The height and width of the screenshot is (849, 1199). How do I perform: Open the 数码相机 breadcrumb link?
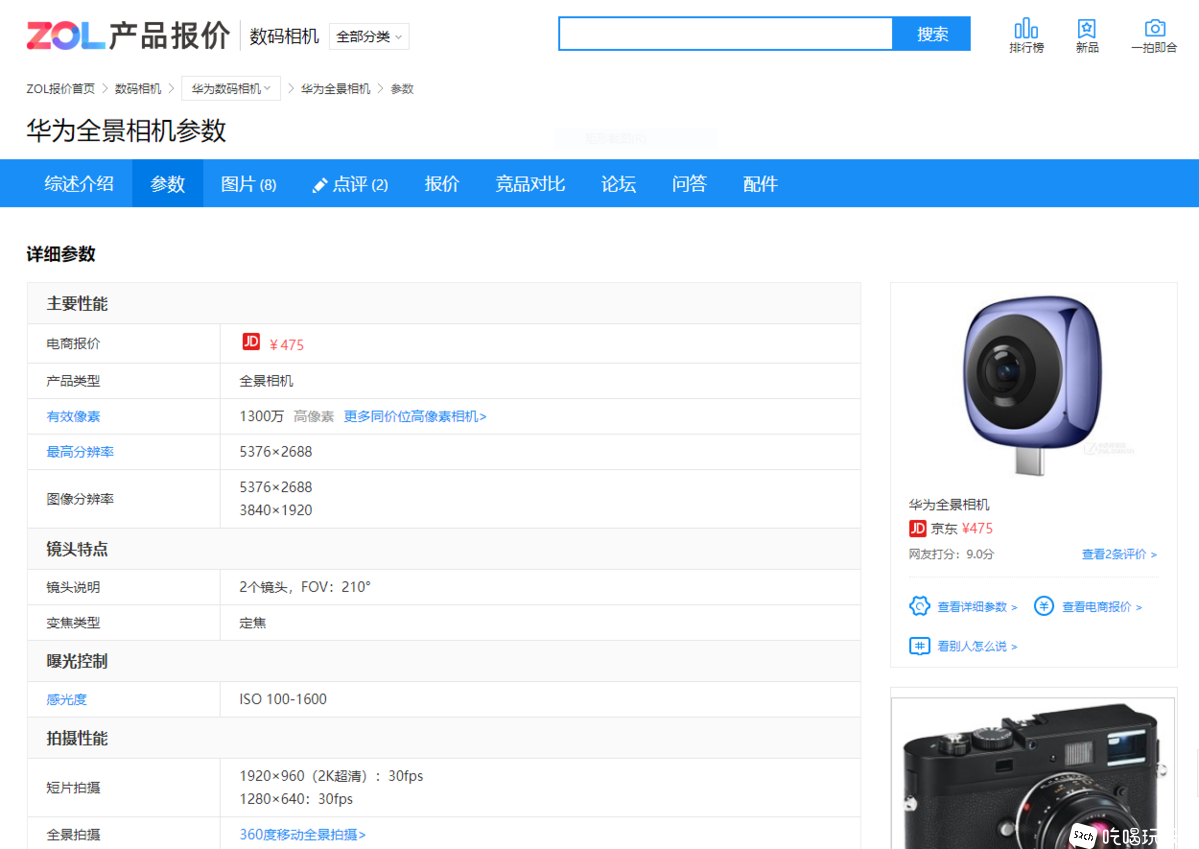pyautogui.click(x=138, y=89)
